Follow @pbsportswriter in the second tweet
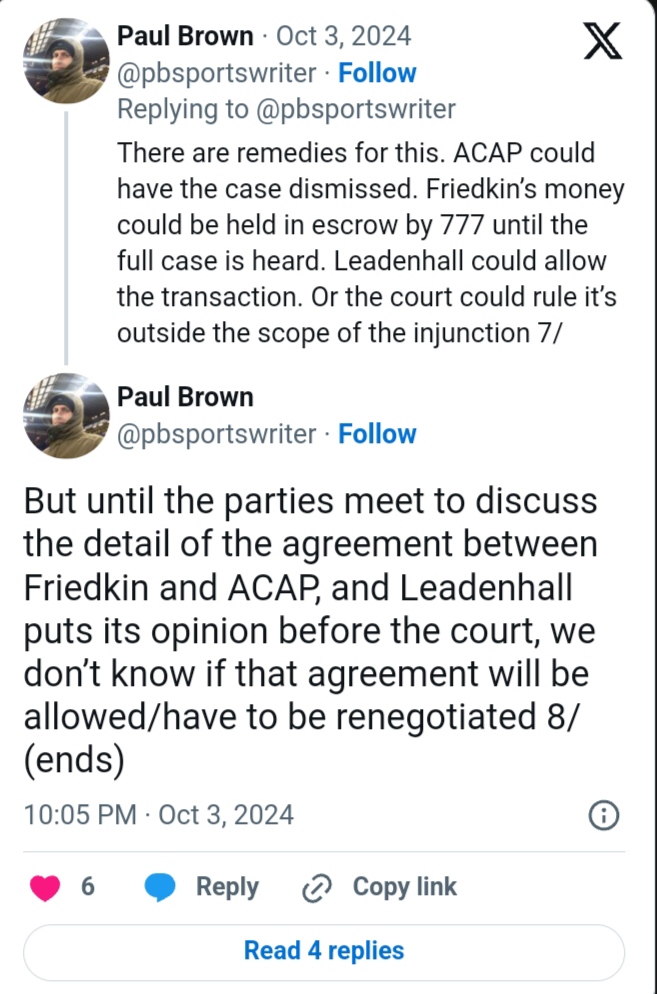Image resolution: width=657 pixels, height=994 pixels. coord(377,434)
